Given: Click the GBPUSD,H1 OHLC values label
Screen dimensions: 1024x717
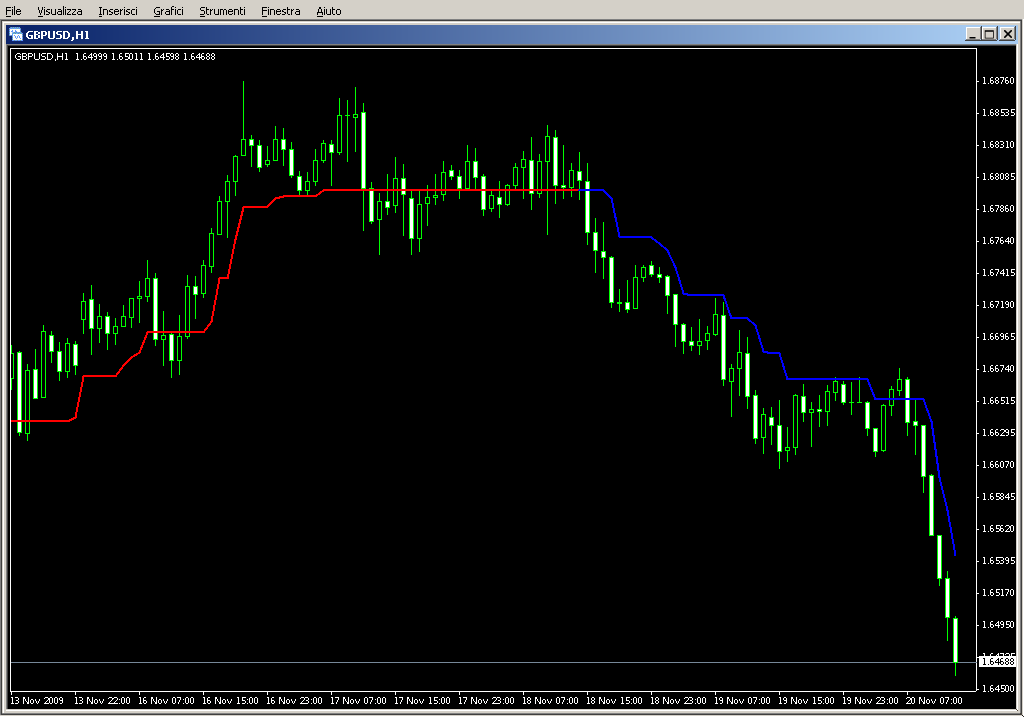Looking at the screenshot, I should [115, 57].
